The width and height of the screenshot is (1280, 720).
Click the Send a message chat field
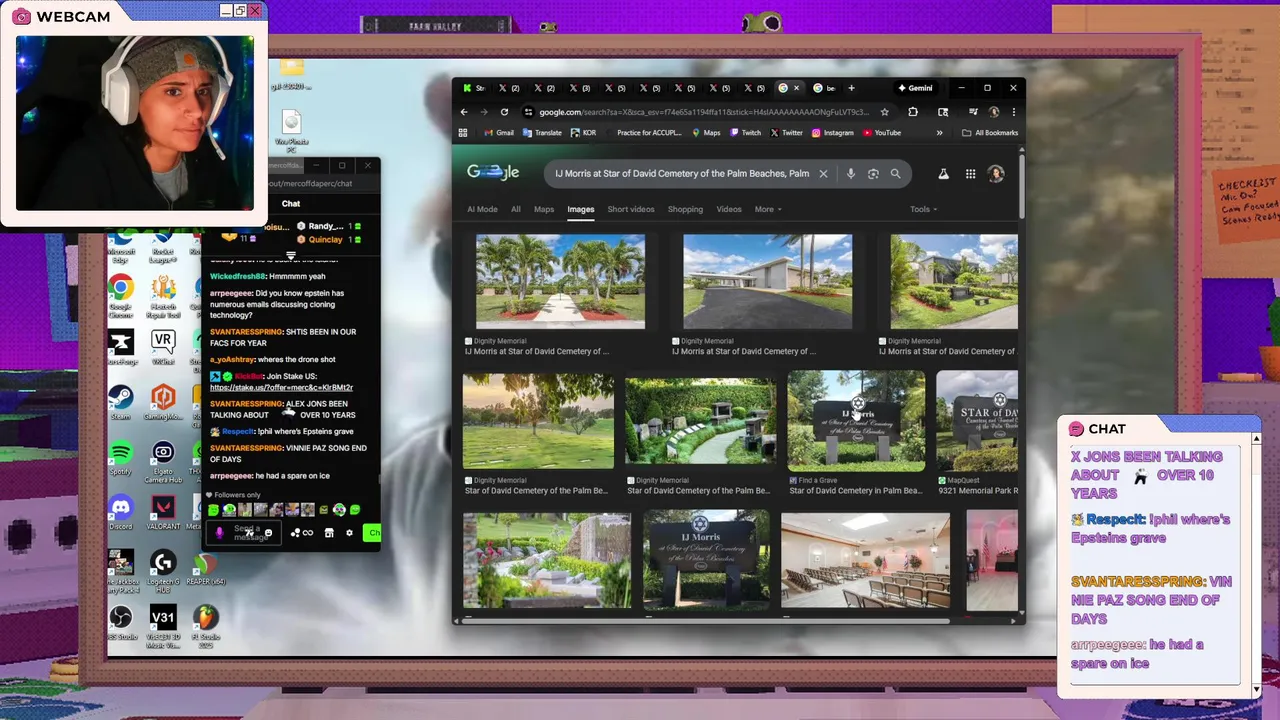tap(244, 533)
